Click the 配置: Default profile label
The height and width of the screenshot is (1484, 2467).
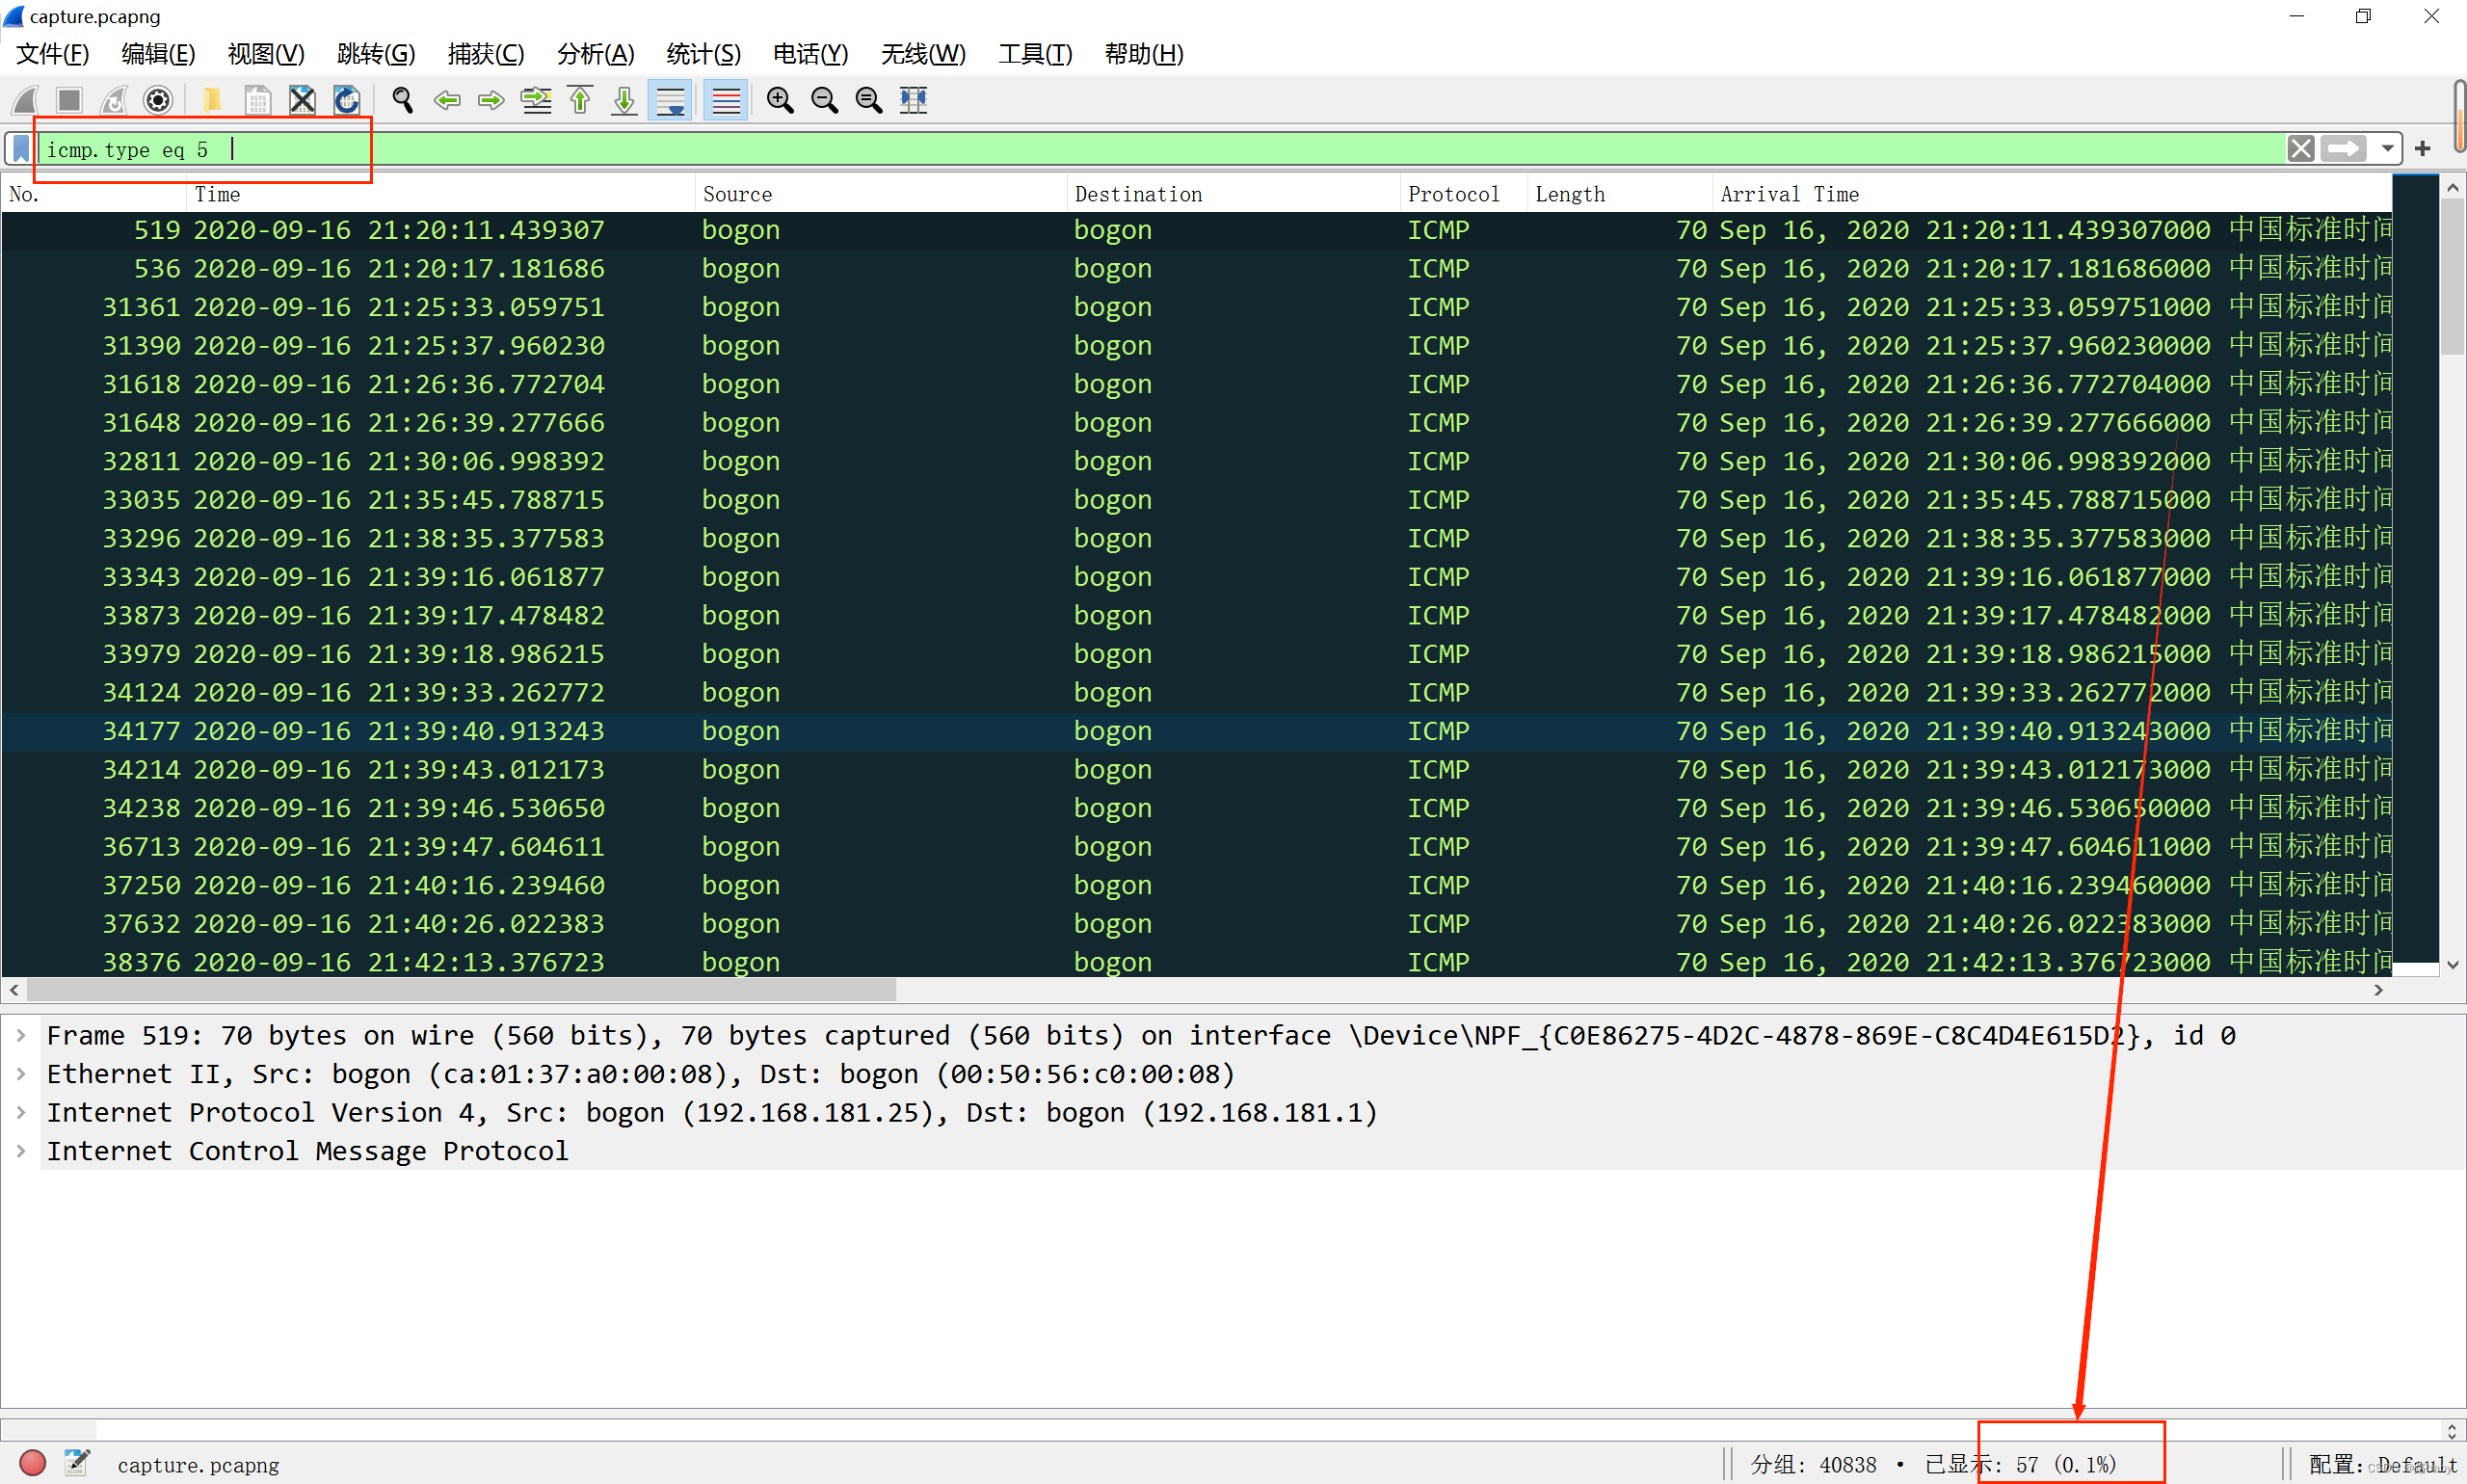(2381, 1464)
